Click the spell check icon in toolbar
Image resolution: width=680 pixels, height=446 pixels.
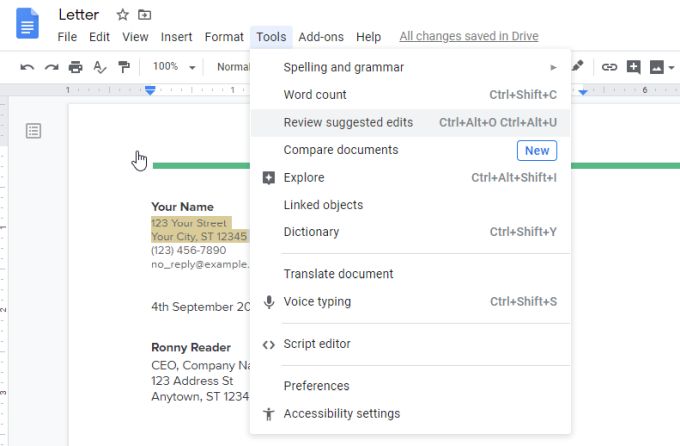(100, 67)
